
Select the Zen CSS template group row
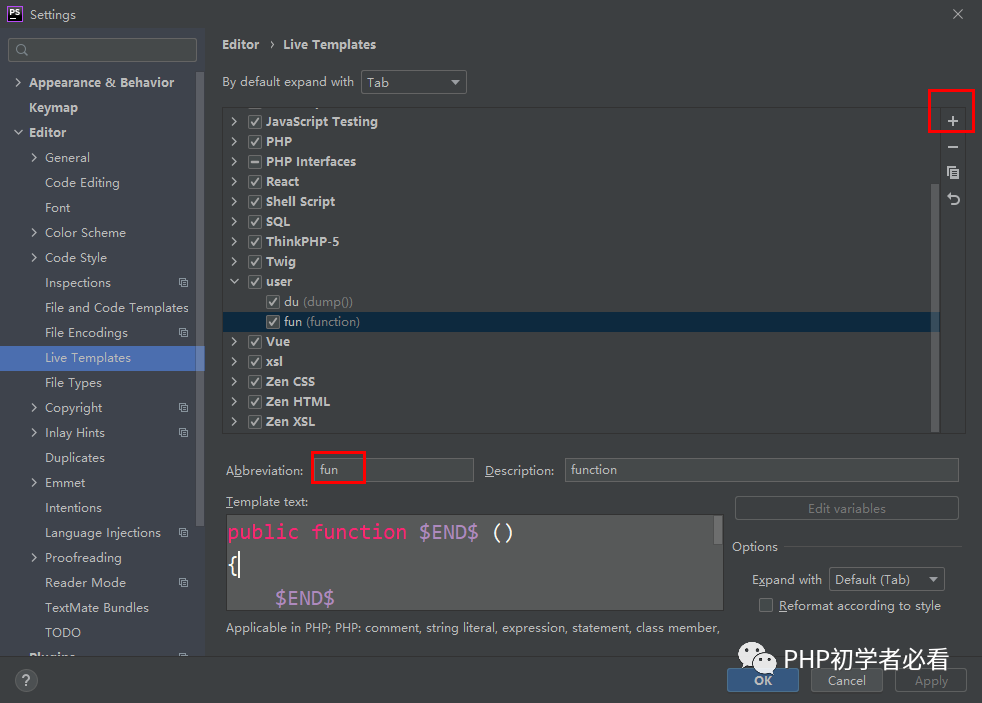(x=581, y=382)
